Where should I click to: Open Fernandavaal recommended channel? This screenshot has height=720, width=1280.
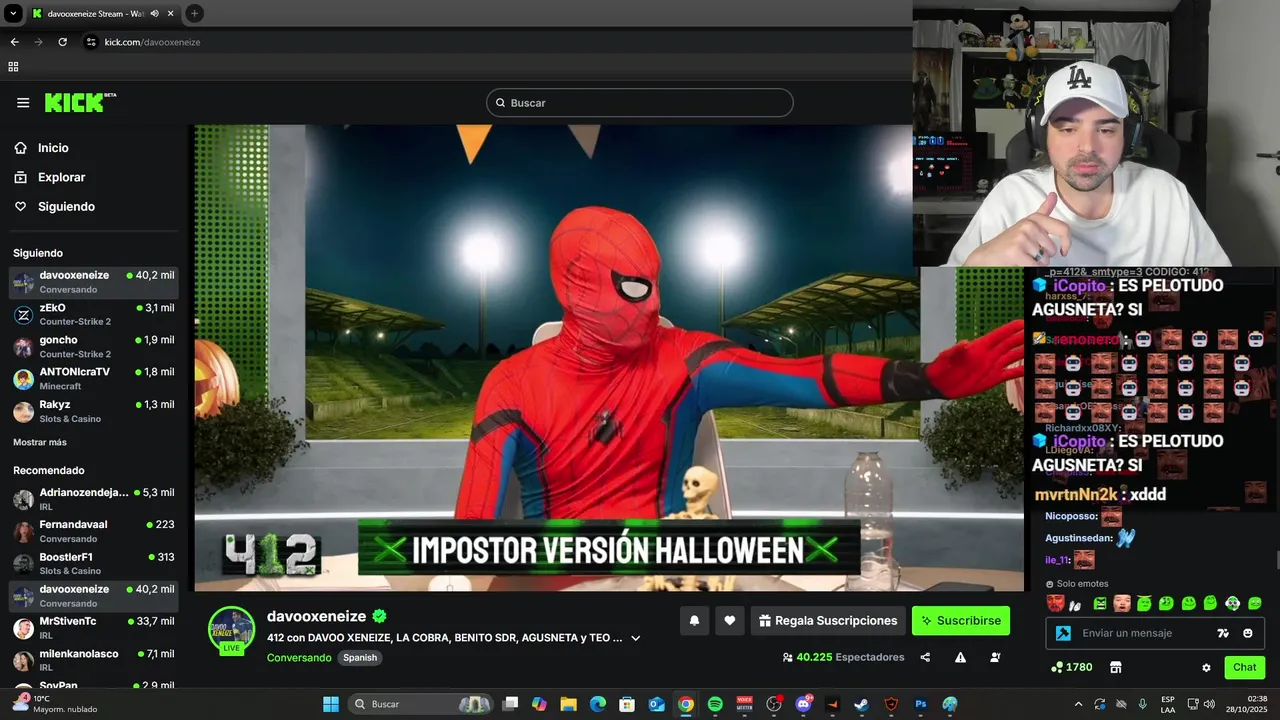point(94,531)
